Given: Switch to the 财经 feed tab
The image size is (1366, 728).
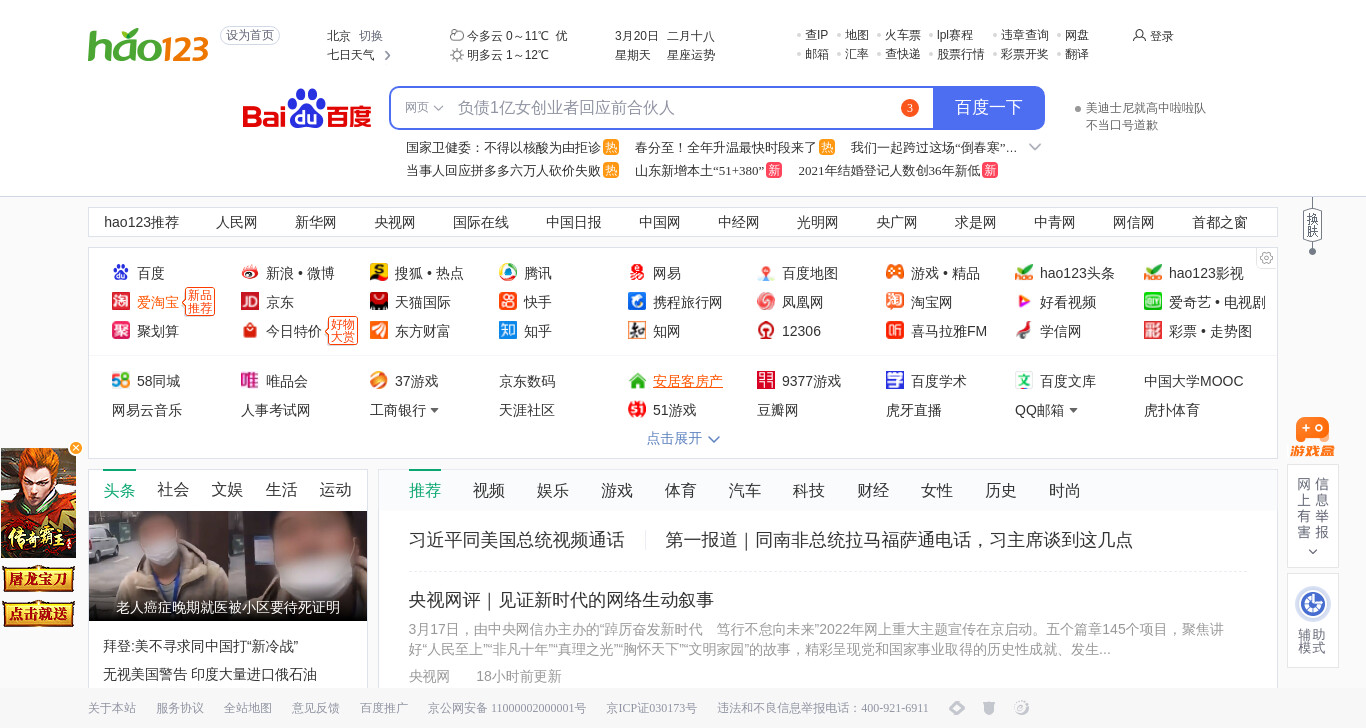Looking at the screenshot, I should point(873,490).
